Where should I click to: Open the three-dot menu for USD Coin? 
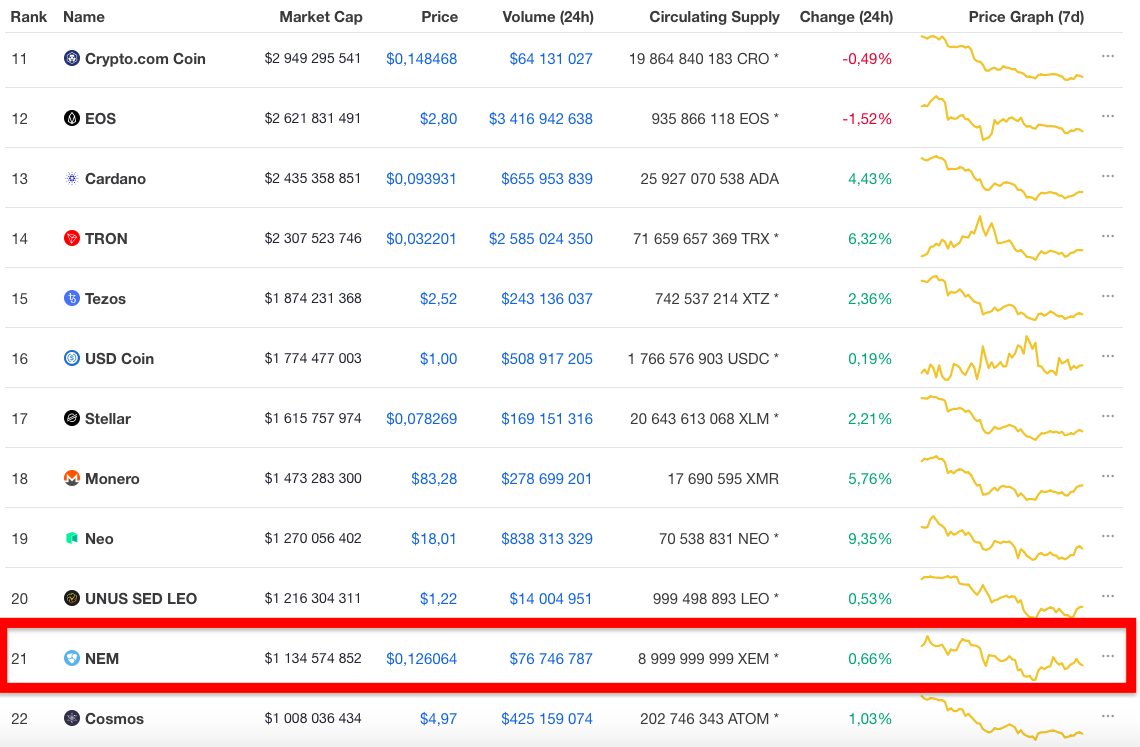point(1107,356)
